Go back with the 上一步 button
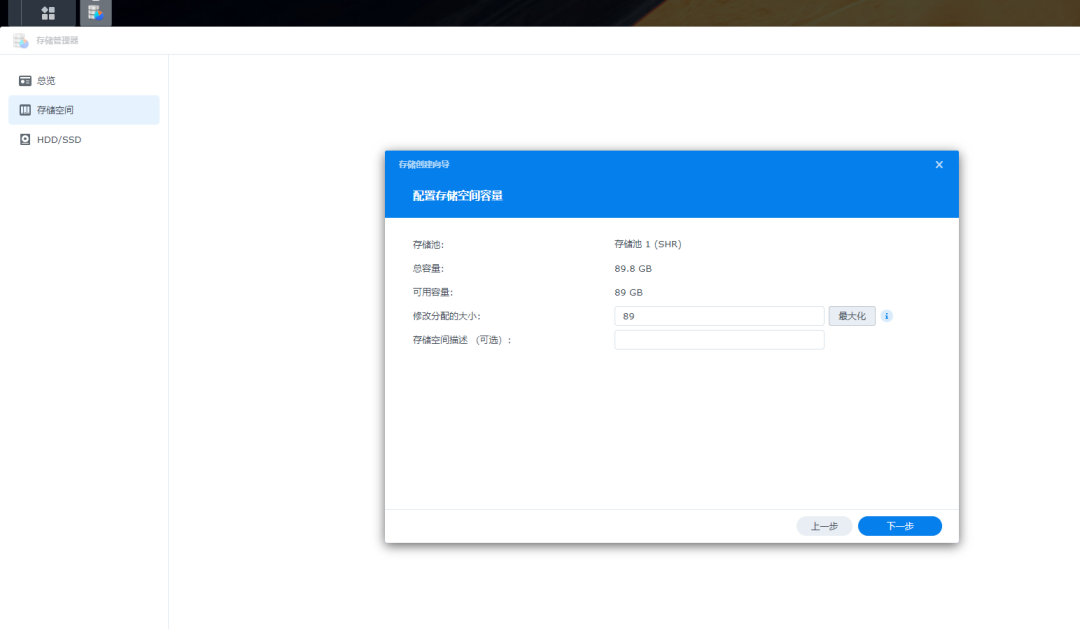The width and height of the screenshot is (1080, 629). coord(824,526)
